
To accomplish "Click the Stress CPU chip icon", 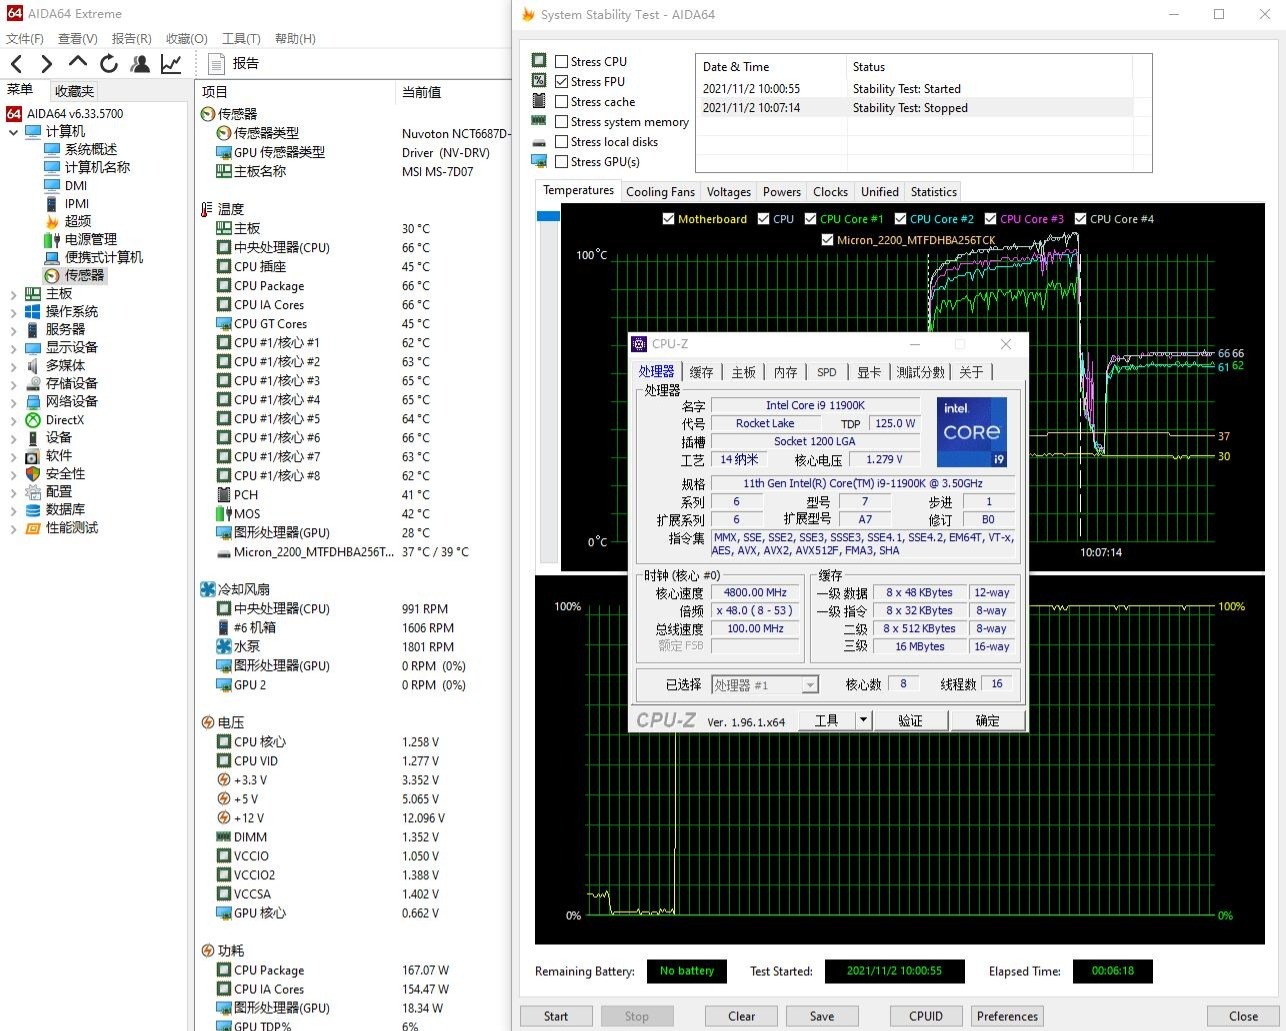I will click(539, 61).
